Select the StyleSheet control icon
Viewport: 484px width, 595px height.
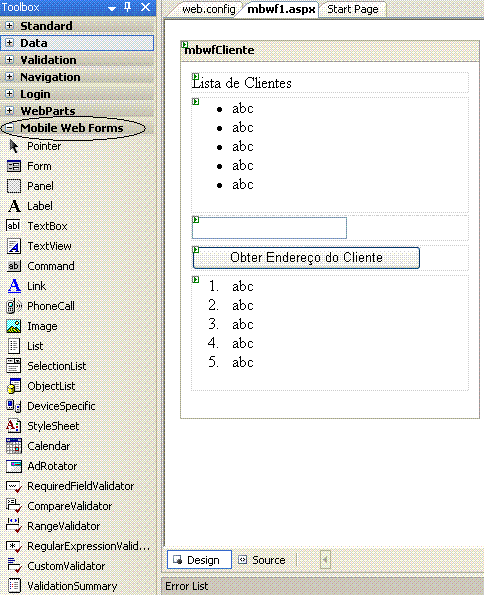coord(14,426)
